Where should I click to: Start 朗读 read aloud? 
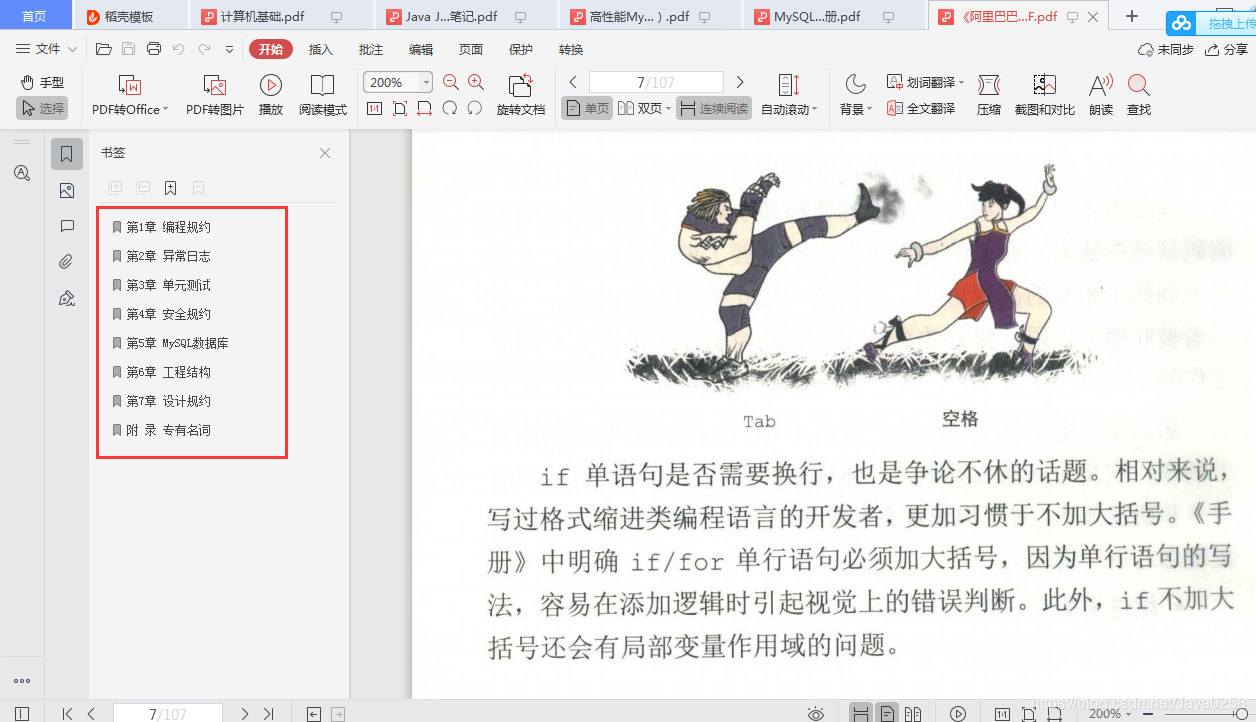(1101, 96)
